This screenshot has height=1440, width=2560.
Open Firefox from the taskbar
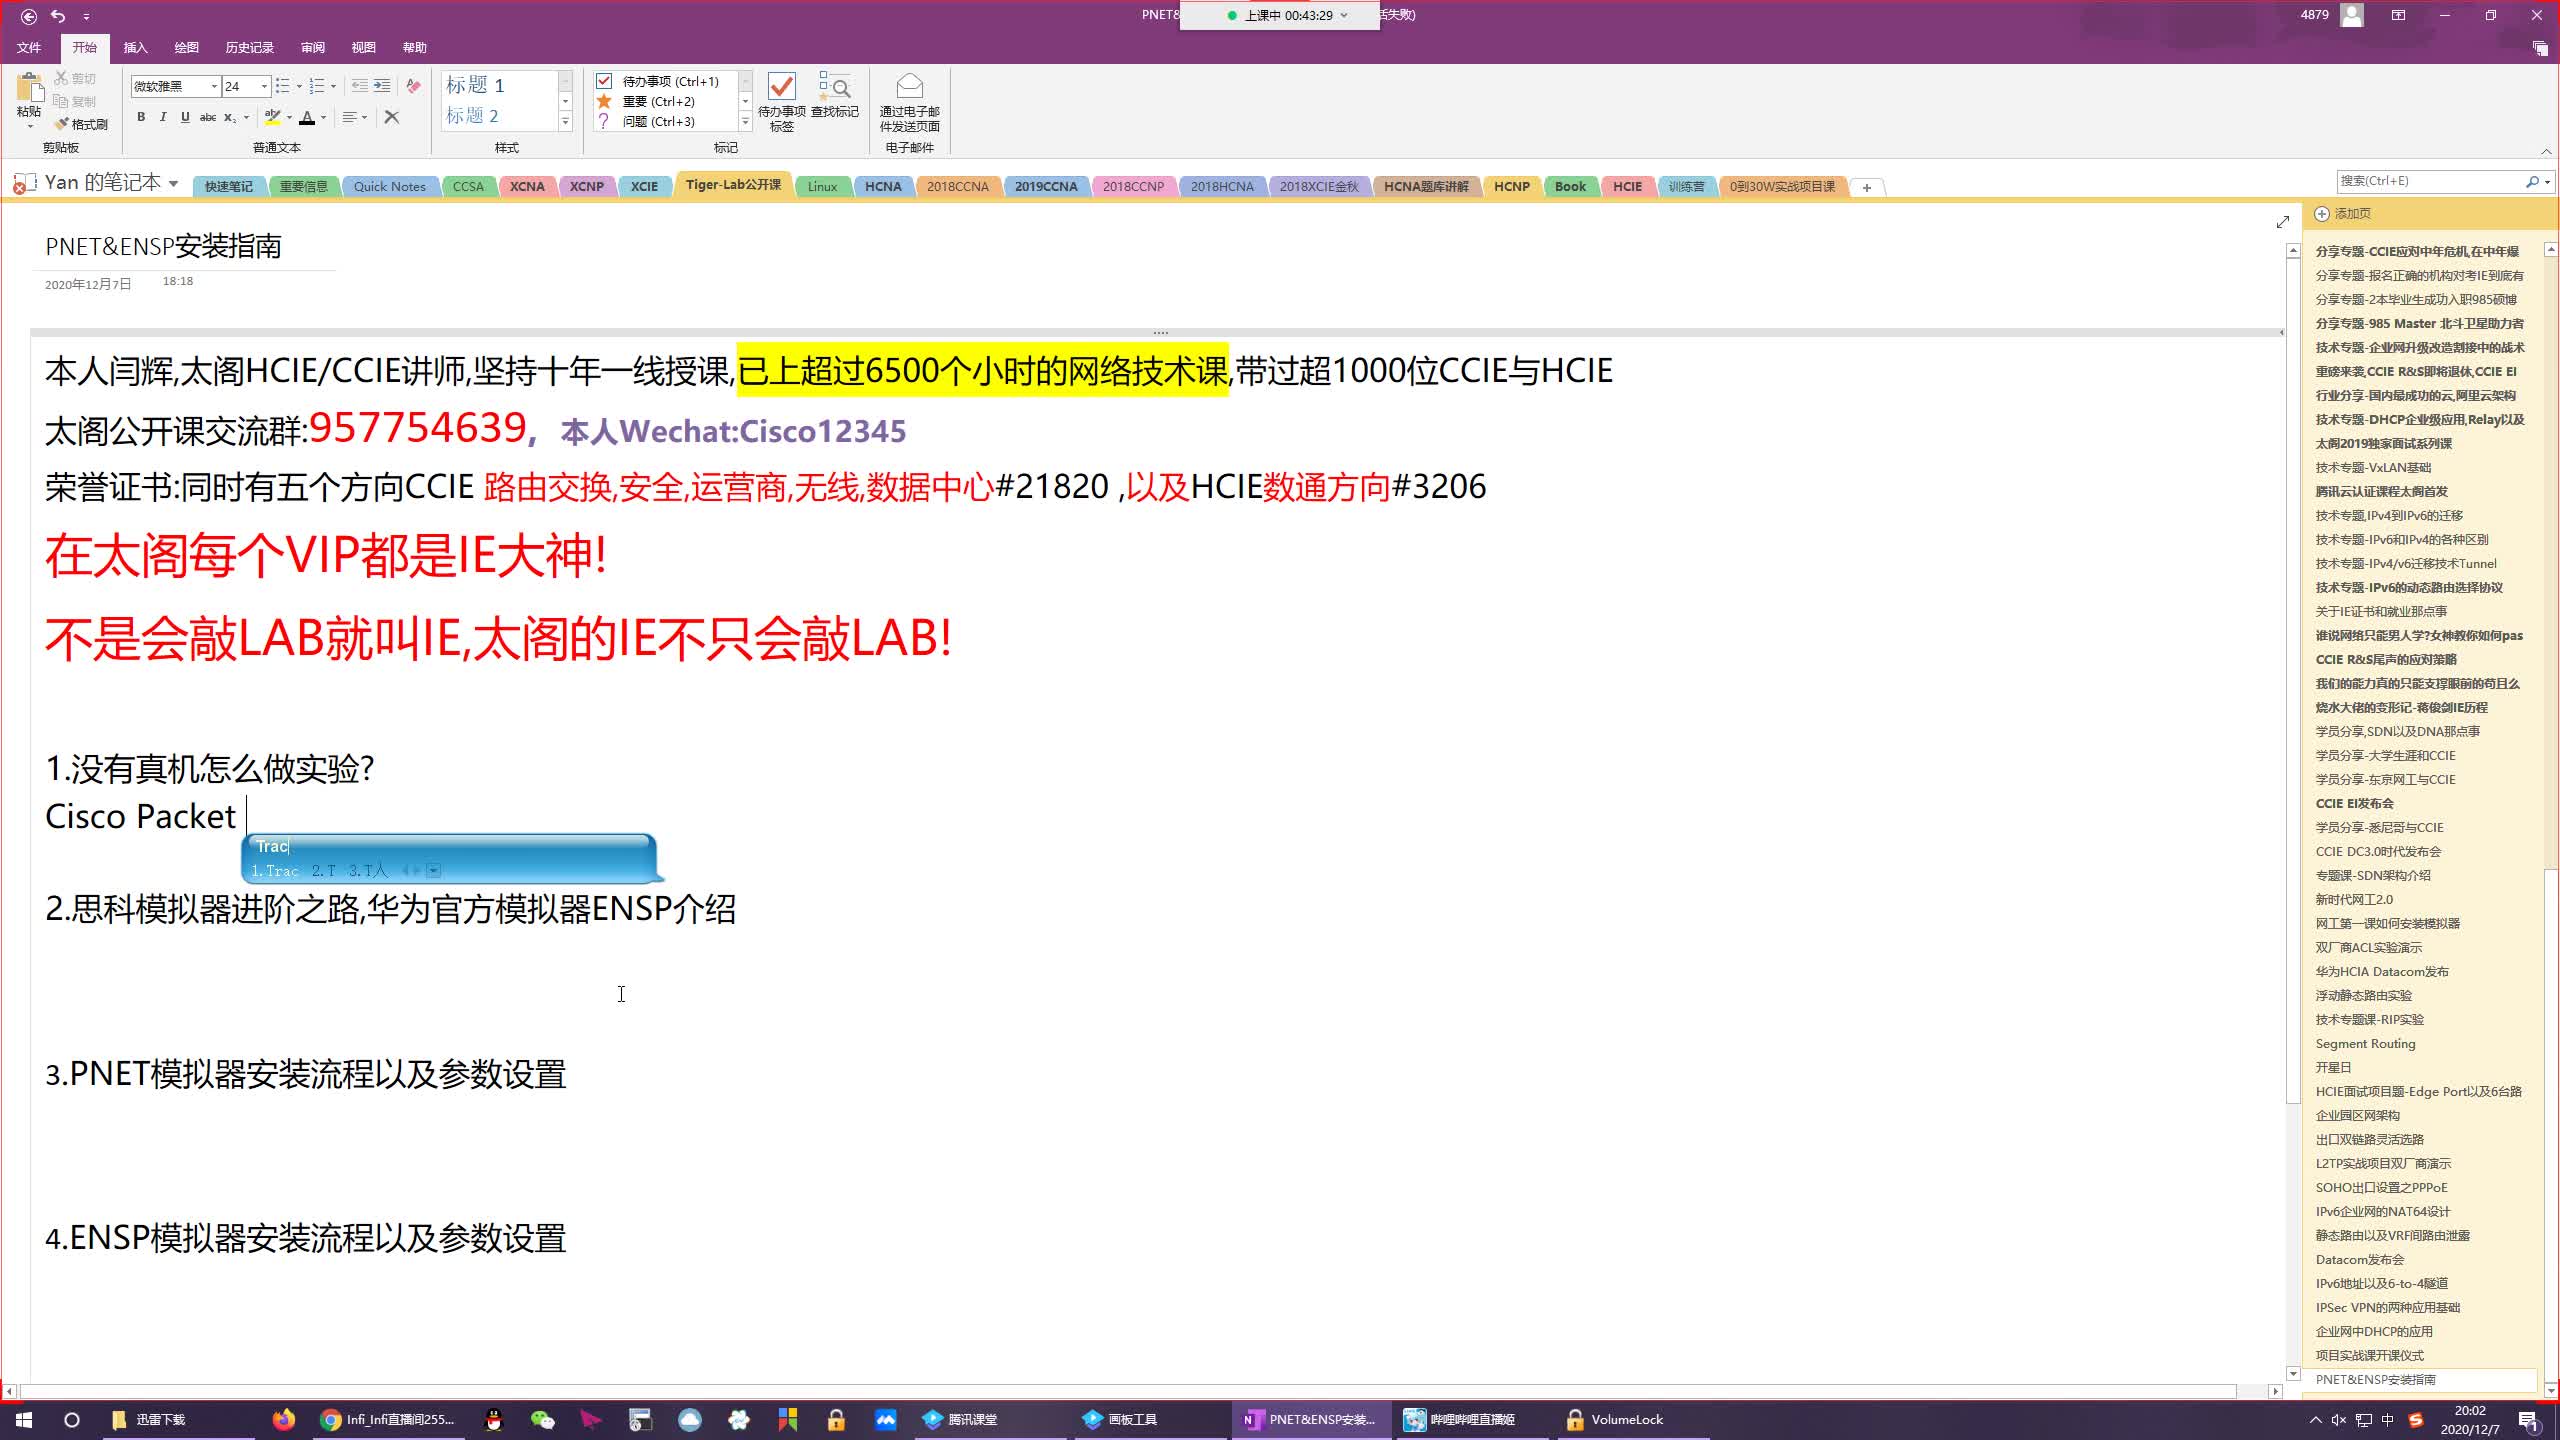pyautogui.click(x=284, y=1419)
